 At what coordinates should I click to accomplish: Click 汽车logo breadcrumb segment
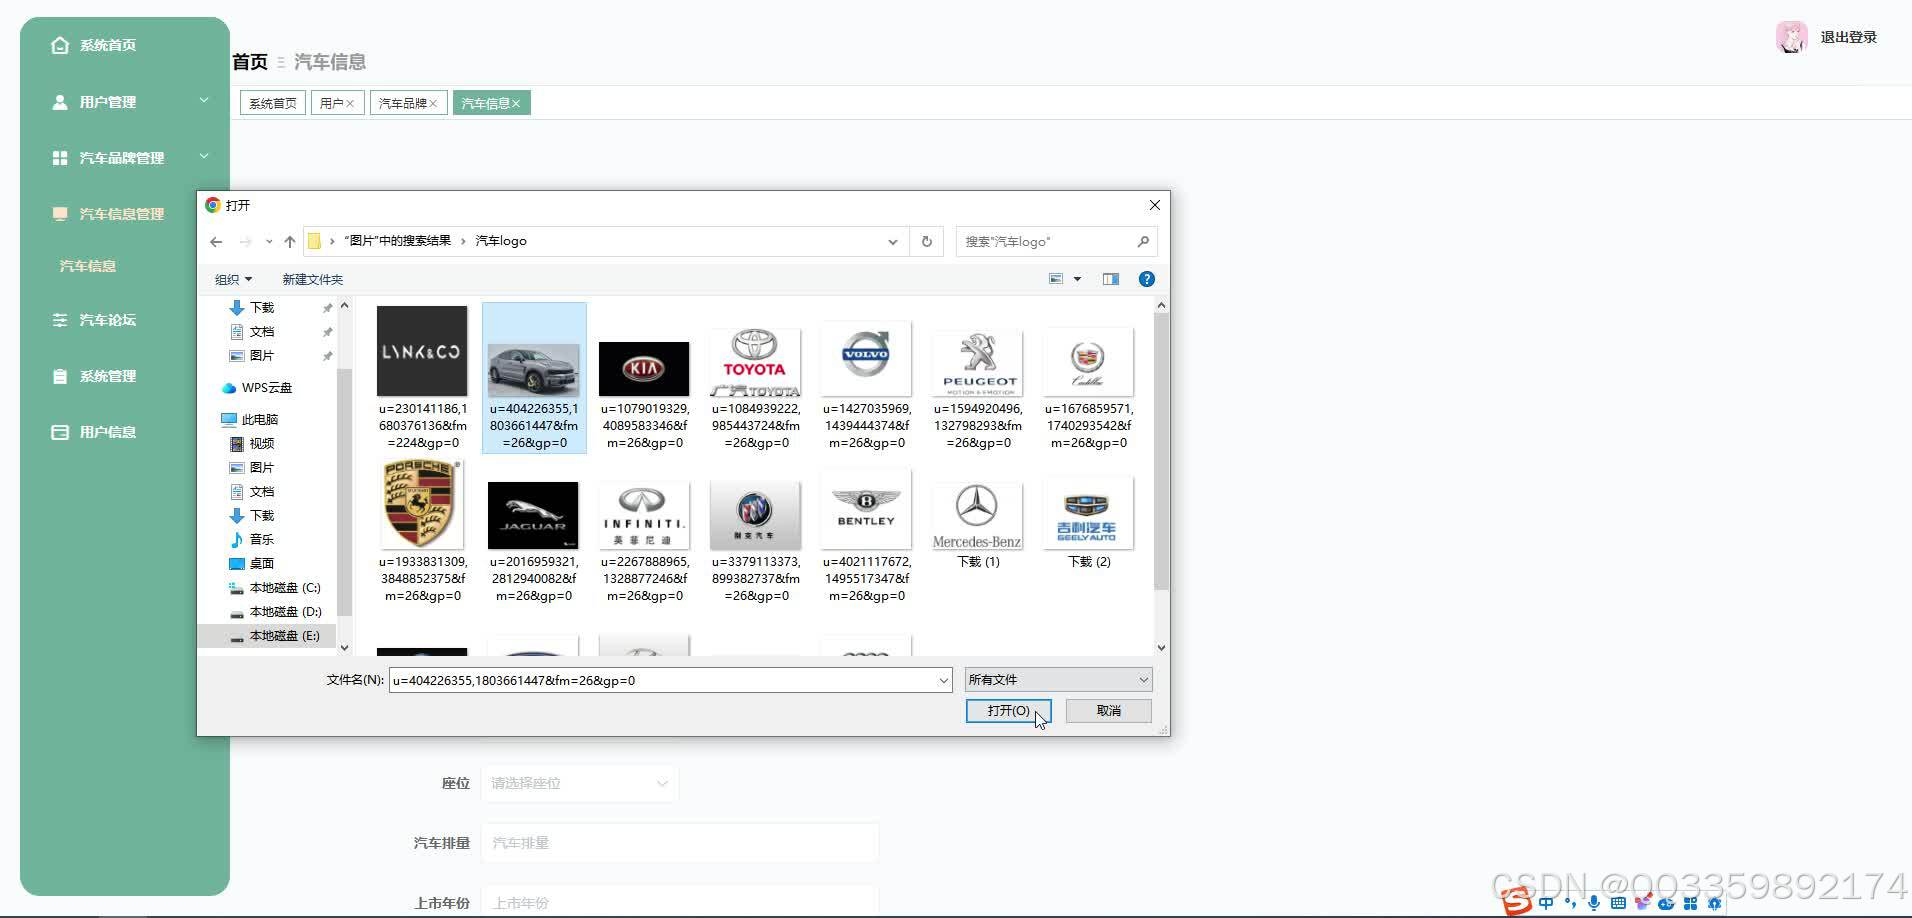coord(500,241)
